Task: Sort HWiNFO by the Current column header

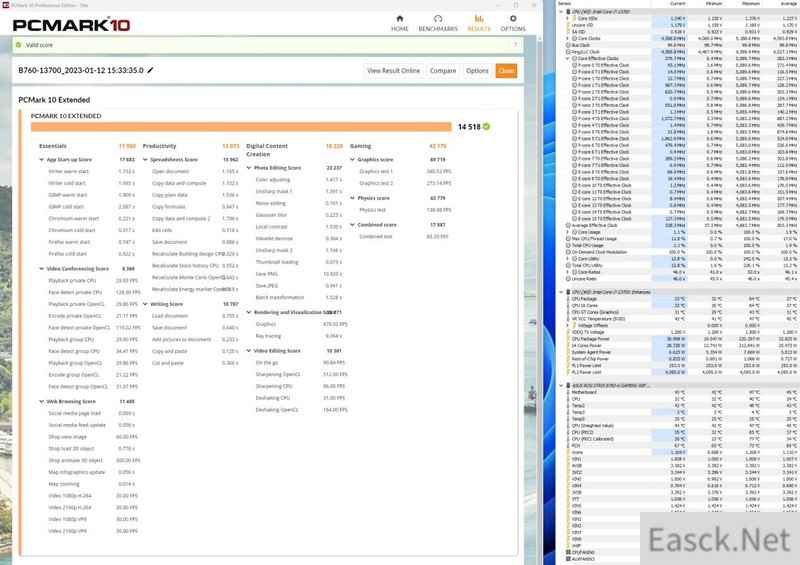Action: [677, 4]
